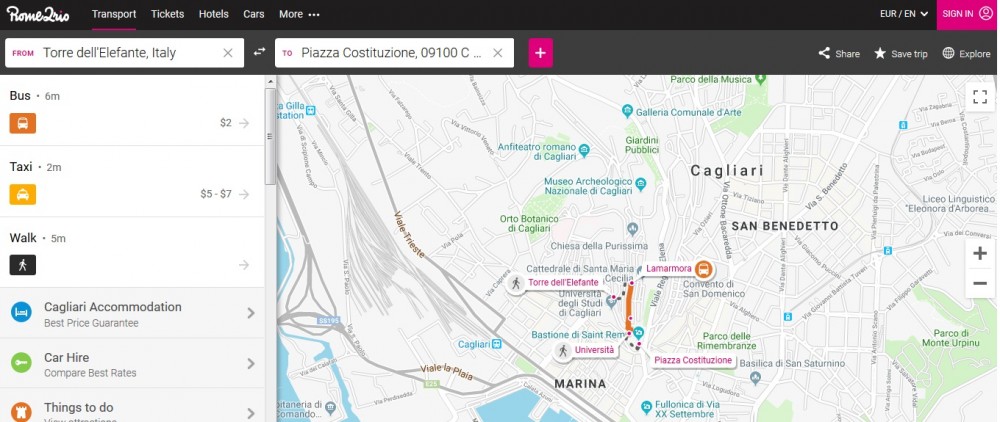The image size is (1000, 422).
Task: Click the Chiesa della Purissima map pin
Action: point(633,228)
